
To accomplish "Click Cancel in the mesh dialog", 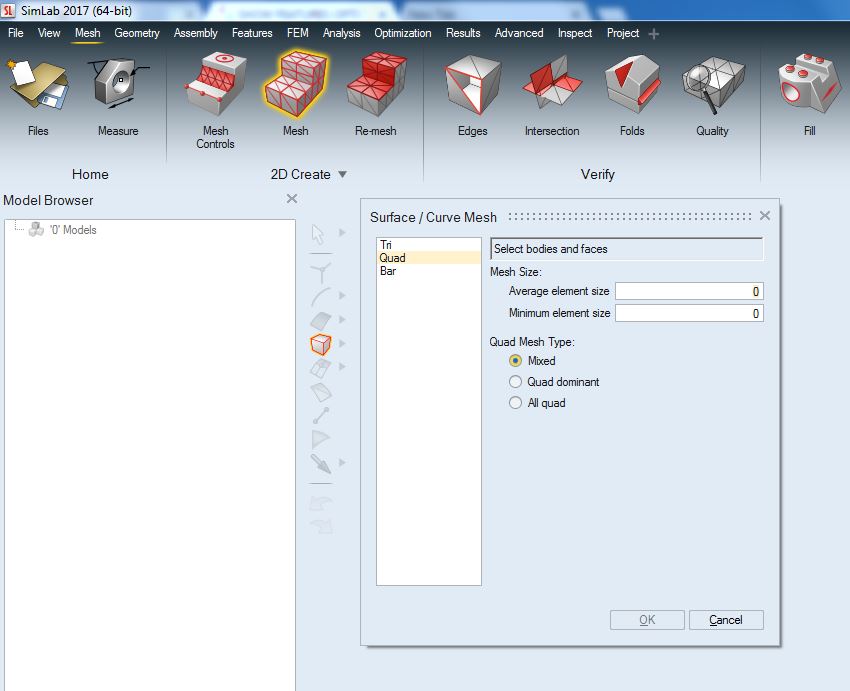I will coord(726,620).
